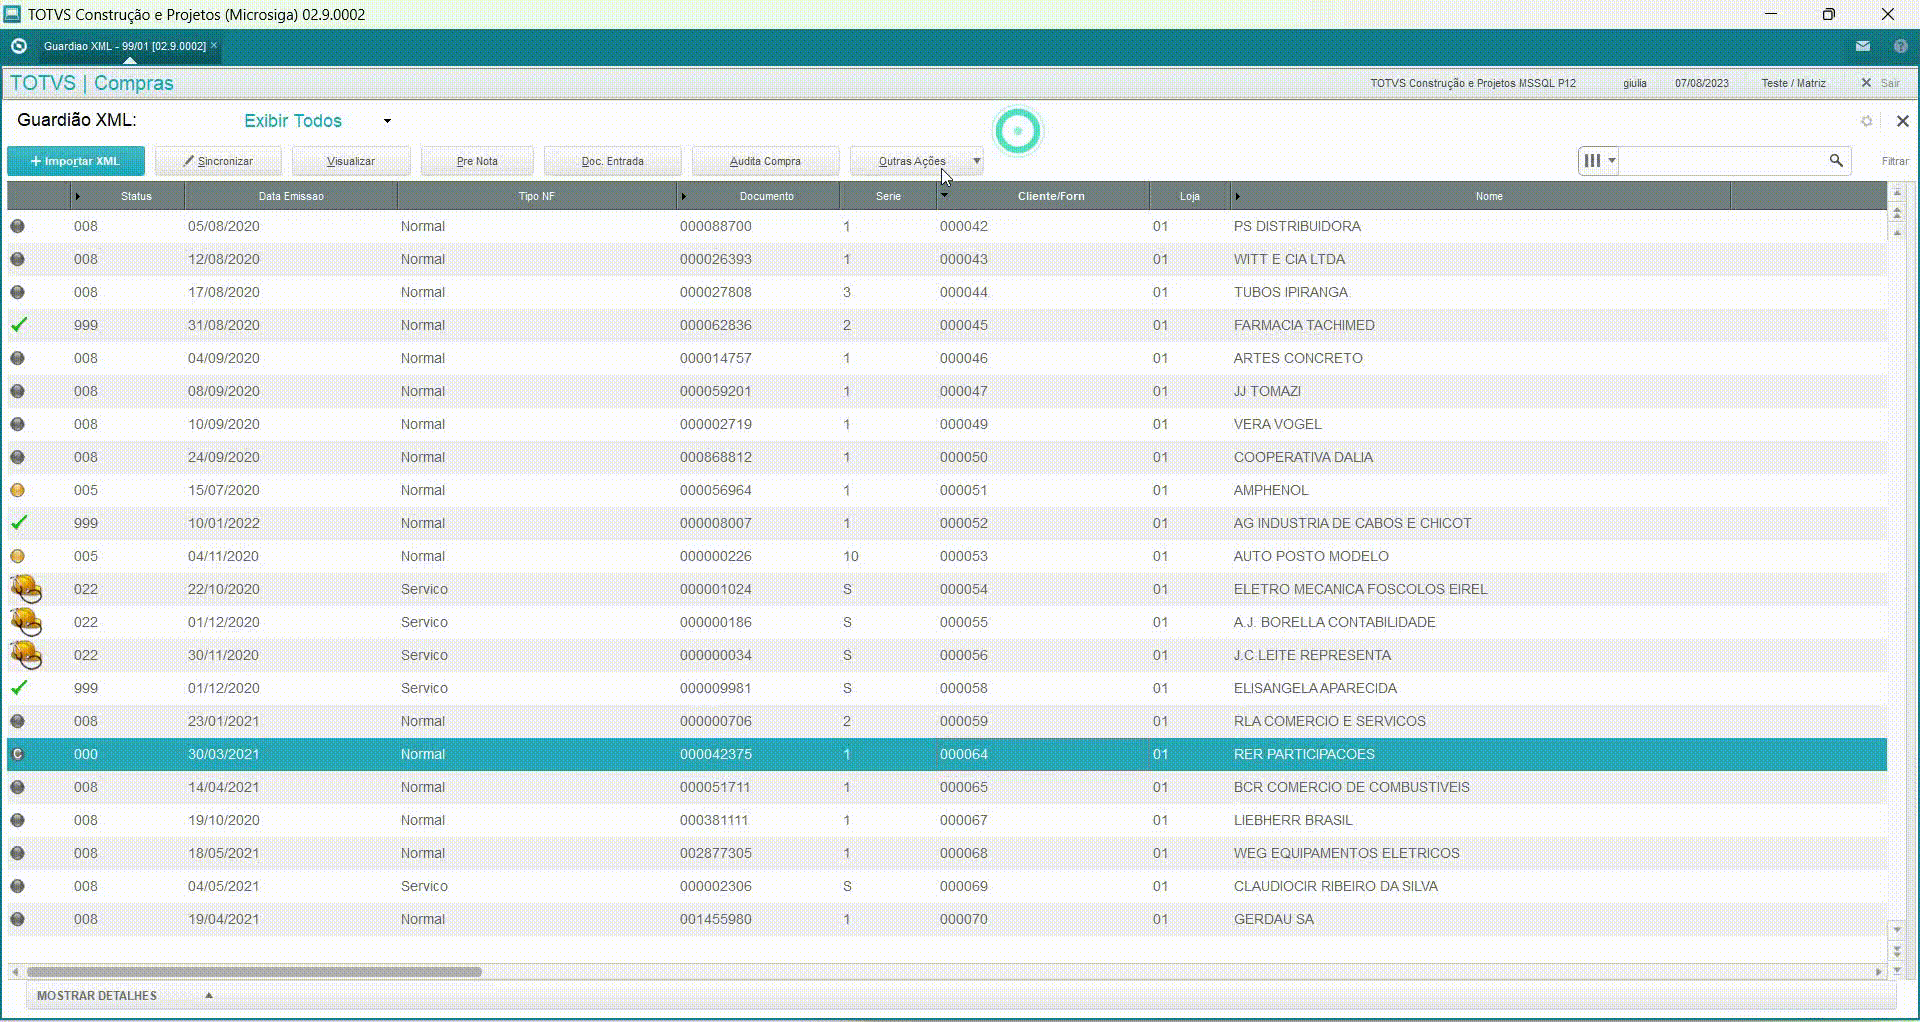1920x1022 pixels.
Task: Click the helmet icon for J.C LEITE REPRESENTA
Action: pos(26,655)
